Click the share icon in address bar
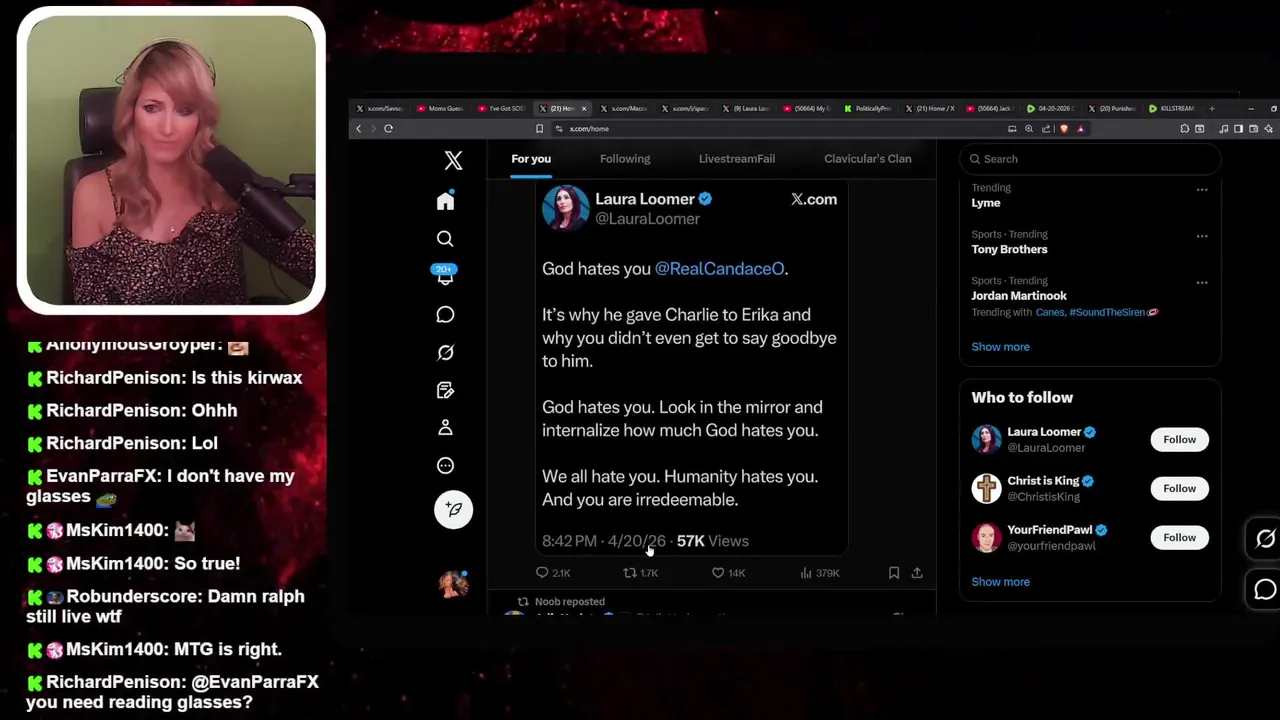The height and width of the screenshot is (720, 1280). (x=1046, y=129)
